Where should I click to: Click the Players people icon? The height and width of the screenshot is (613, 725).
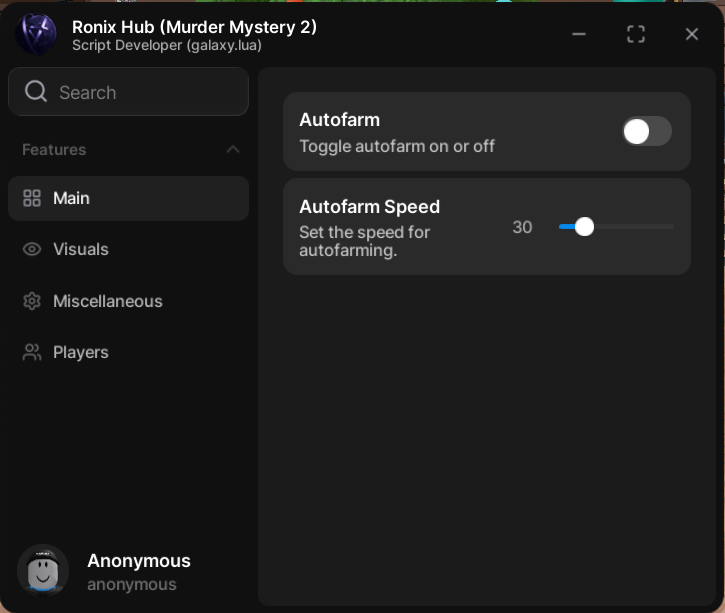[x=32, y=352]
